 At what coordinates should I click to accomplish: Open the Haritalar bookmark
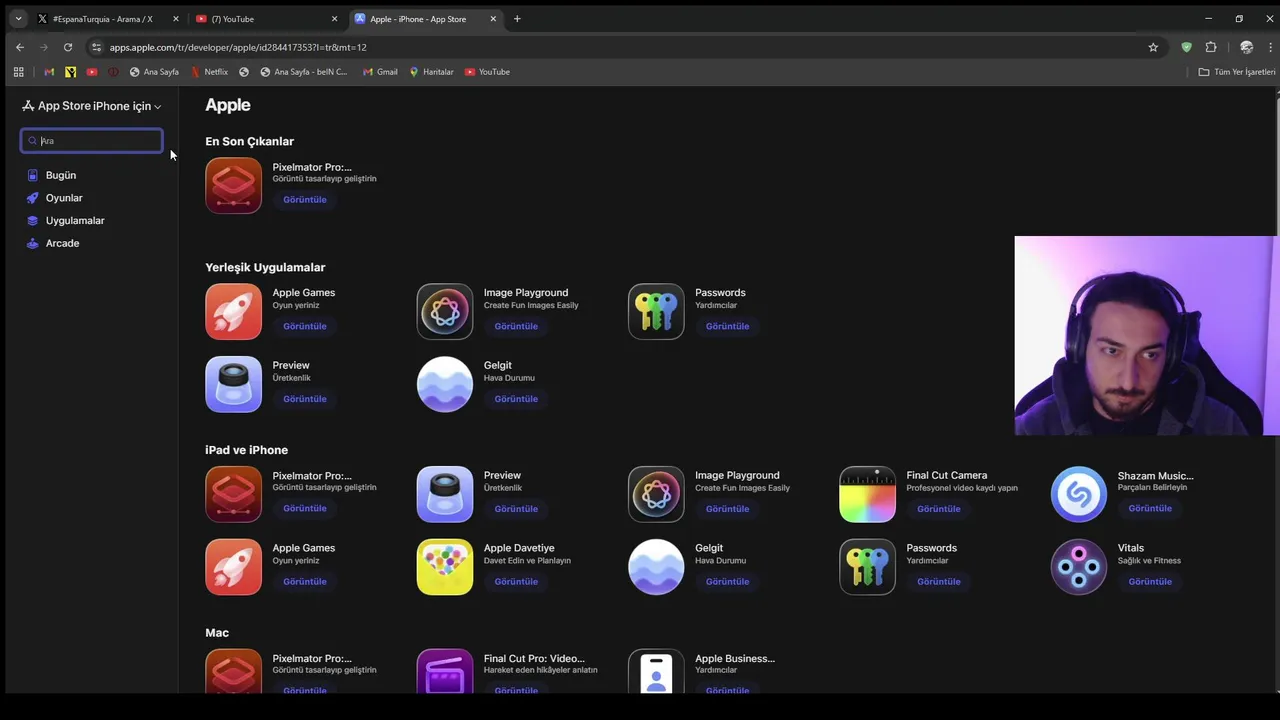tap(431, 72)
